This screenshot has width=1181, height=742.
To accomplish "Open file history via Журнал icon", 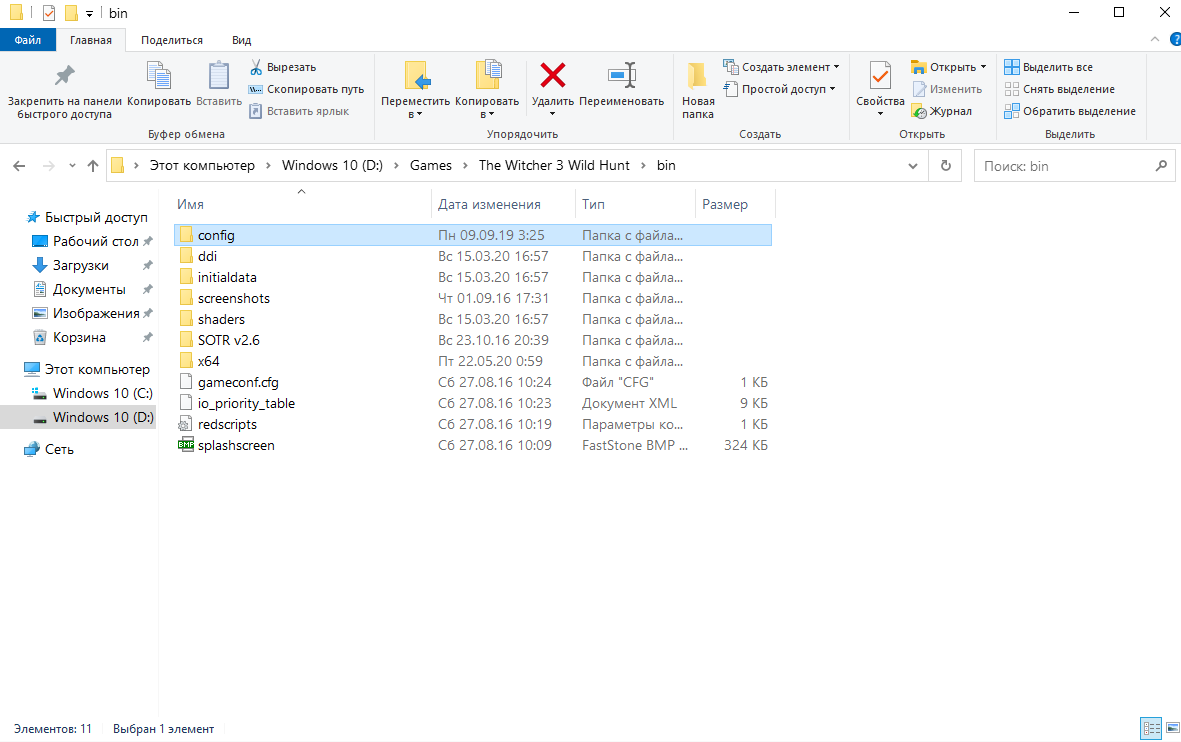I will [x=921, y=110].
